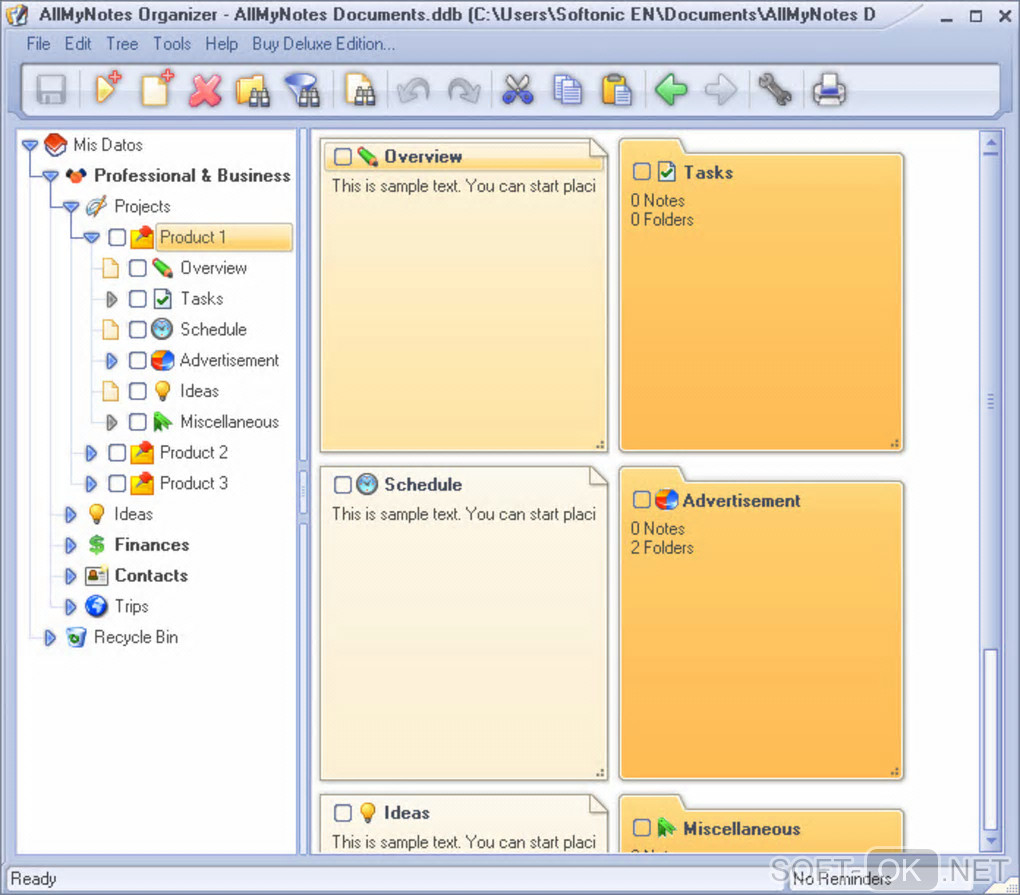
Task: Click the Paste clipboard icon
Action: point(616,90)
